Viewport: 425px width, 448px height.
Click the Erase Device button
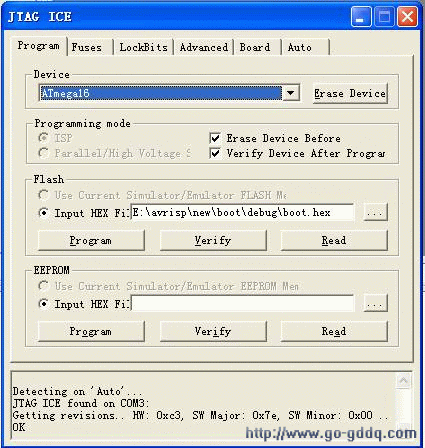tap(350, 93)
